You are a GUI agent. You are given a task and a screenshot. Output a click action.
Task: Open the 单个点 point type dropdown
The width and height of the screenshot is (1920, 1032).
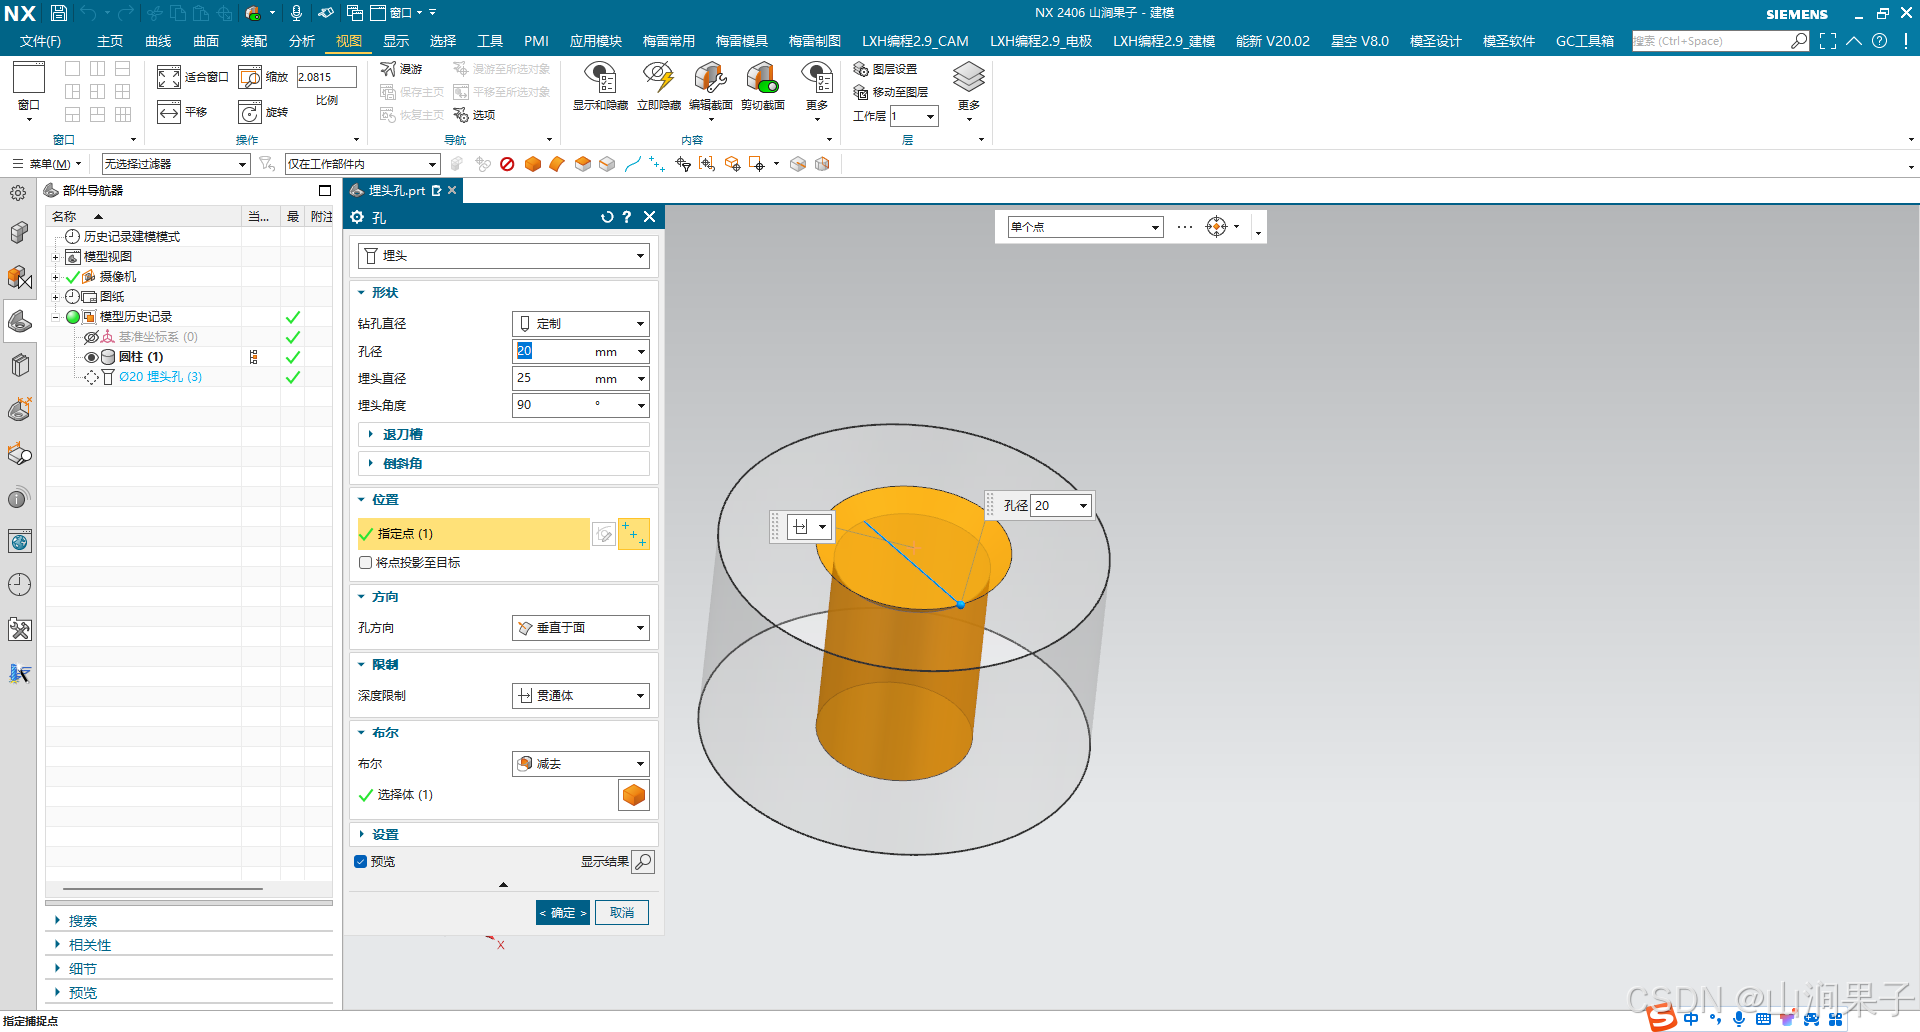tap(1085, 227)
